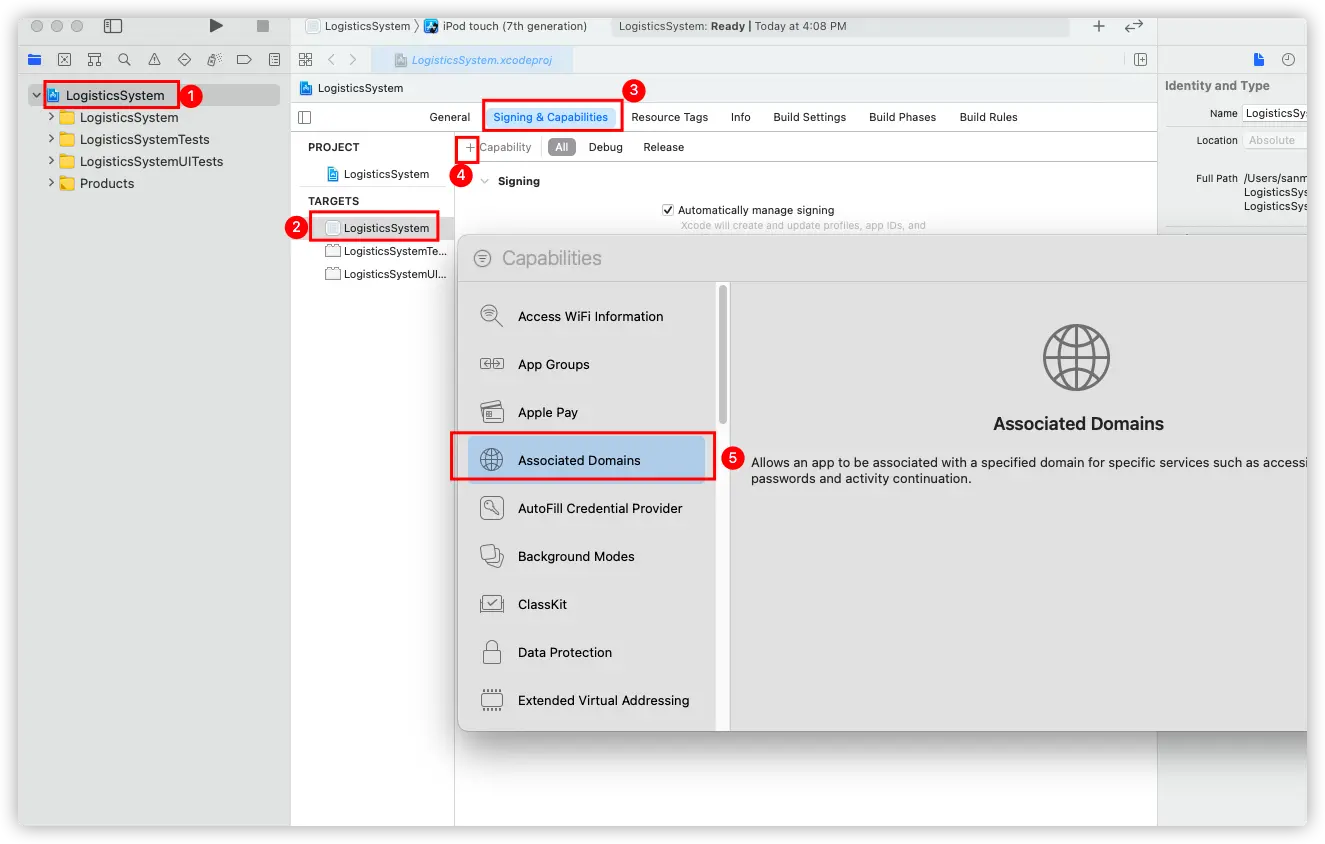Toggle Automatically manage signing checkbox

coord(668,210)
